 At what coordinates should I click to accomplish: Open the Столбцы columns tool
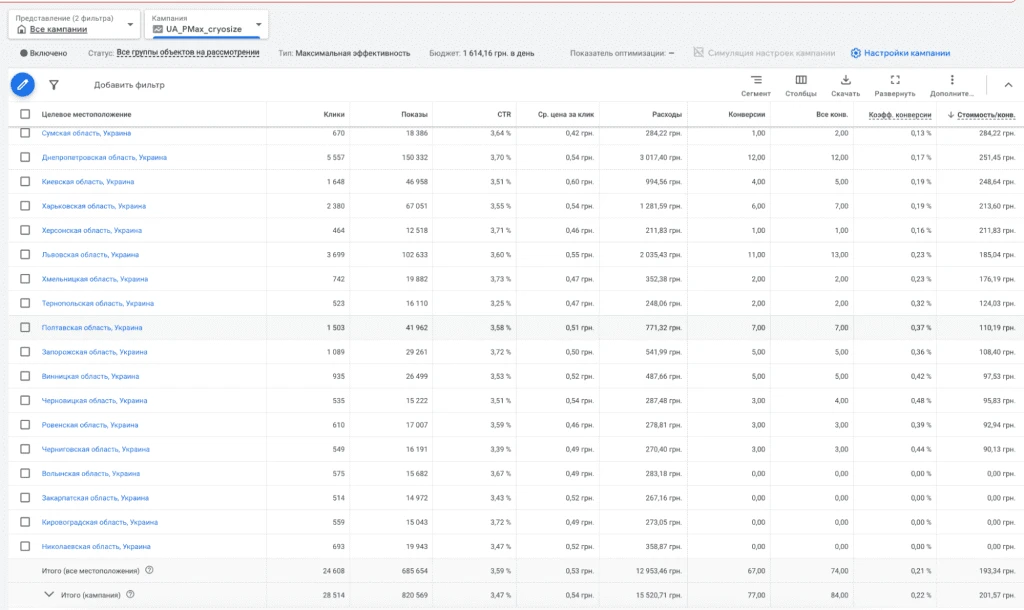801,86
